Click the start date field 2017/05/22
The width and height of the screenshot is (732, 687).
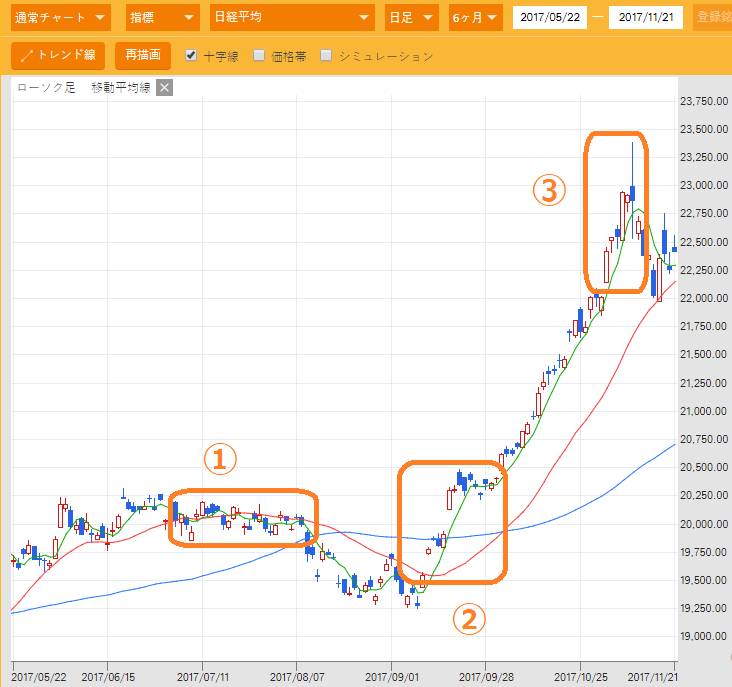click(549, 18)
